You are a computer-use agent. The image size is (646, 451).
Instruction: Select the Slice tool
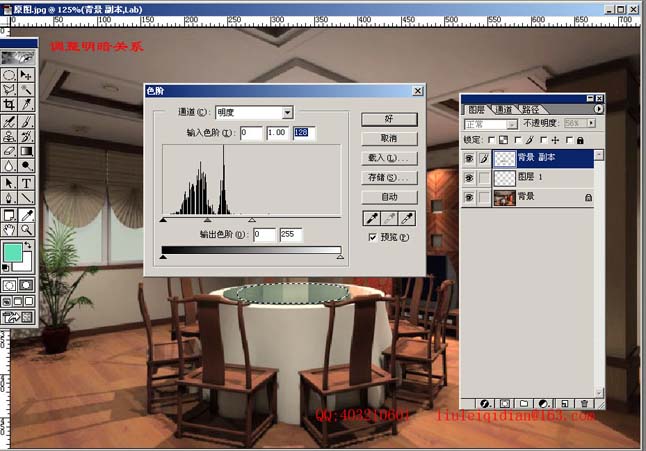(x=26, y=104)
